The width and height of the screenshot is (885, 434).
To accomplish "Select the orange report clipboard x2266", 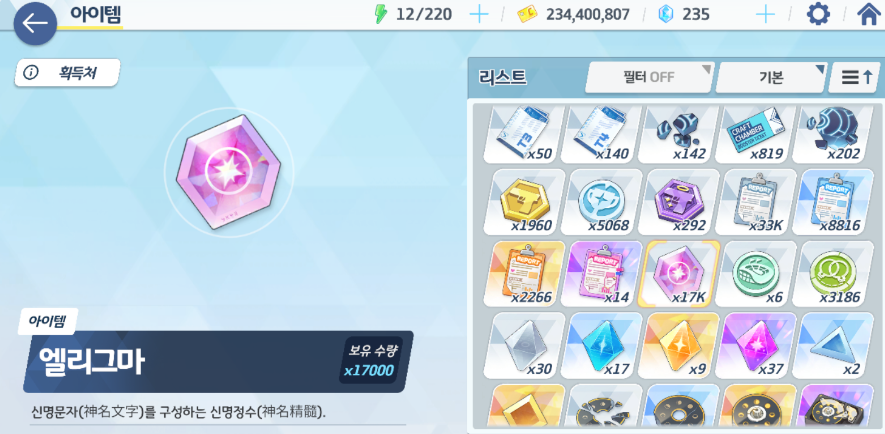I will click(x=524, y=274).
